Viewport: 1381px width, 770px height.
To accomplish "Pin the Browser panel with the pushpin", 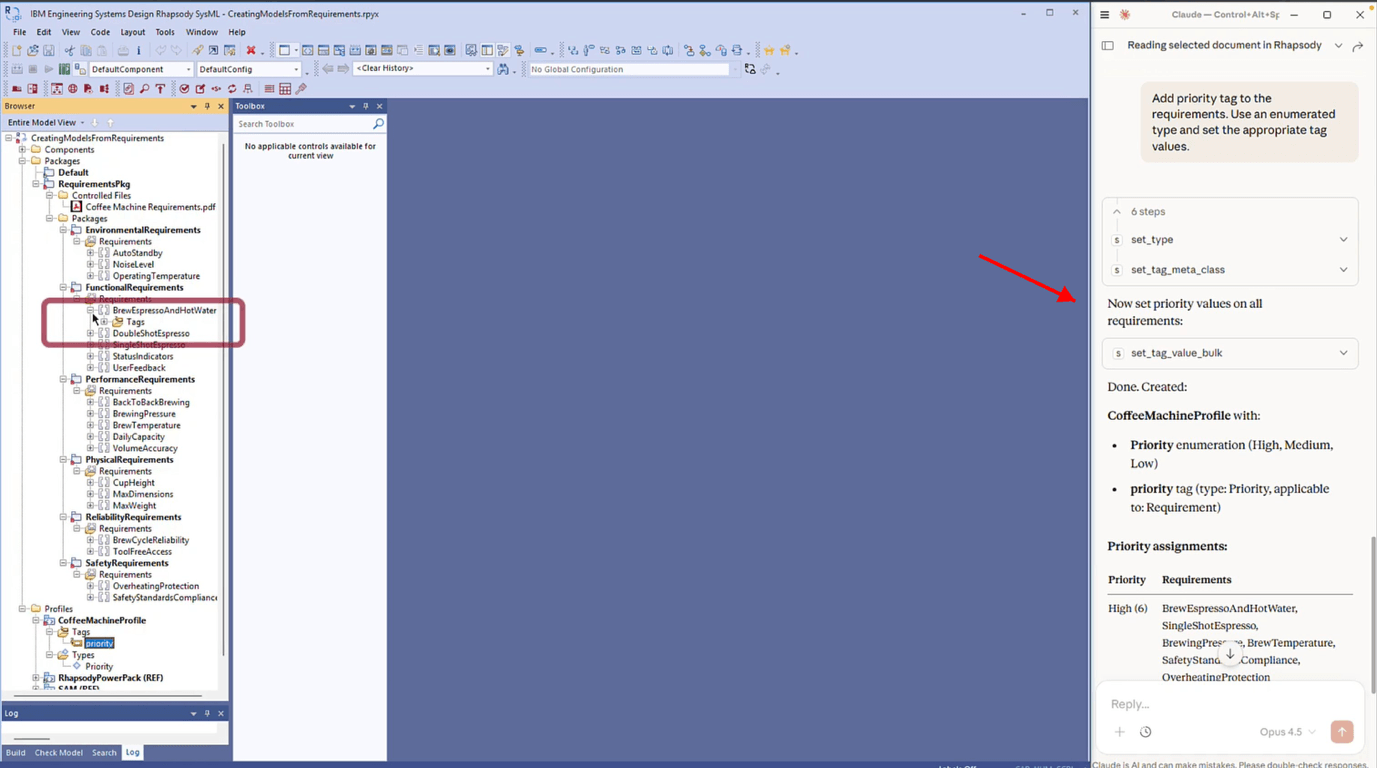I will 207,106.
